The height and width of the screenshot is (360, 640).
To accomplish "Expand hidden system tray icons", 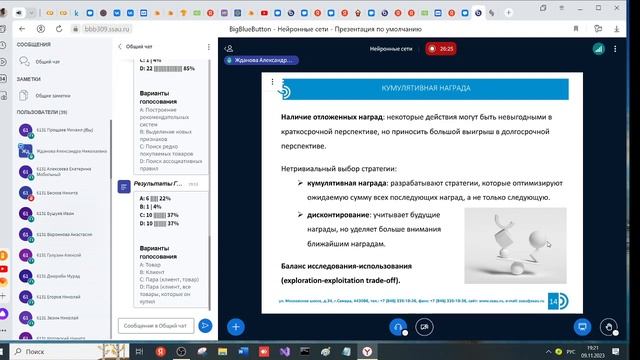I will pos(548,351).
